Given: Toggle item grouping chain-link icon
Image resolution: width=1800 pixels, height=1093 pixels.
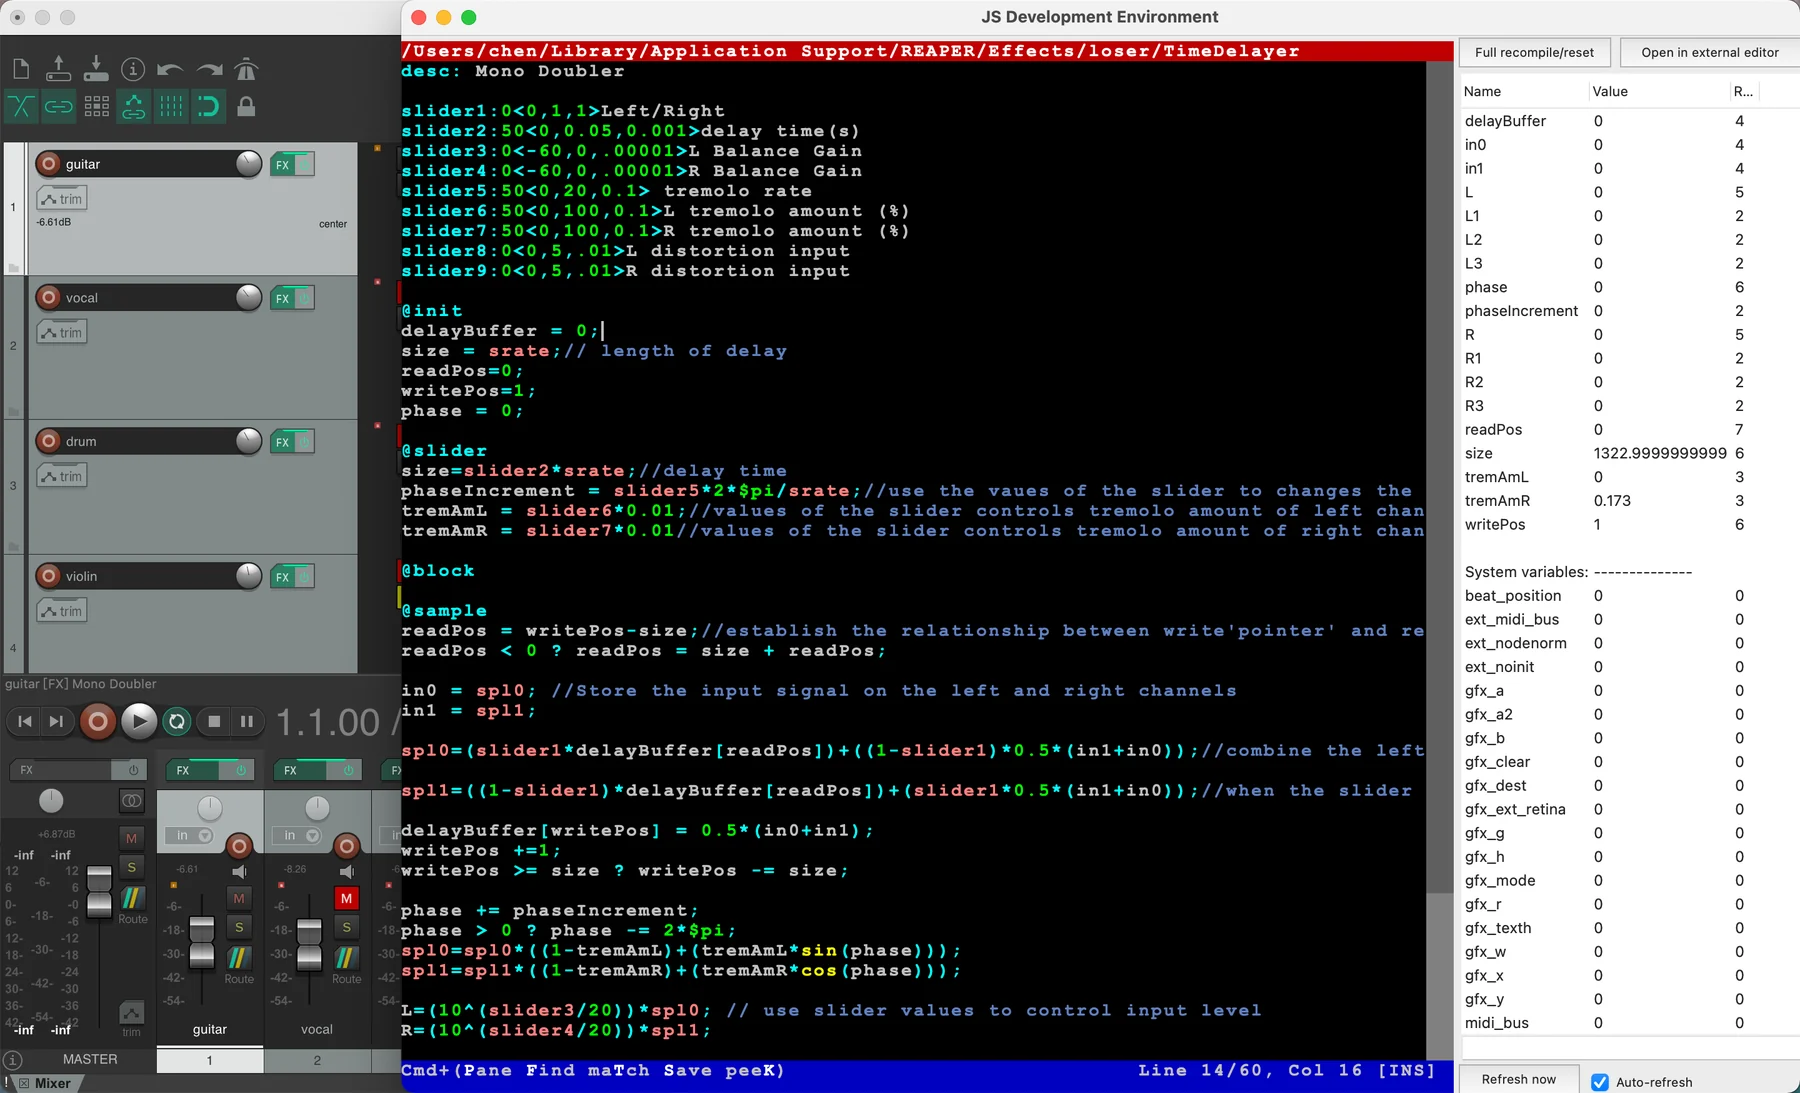Looking at the screenshot, I should pyautogui.click(x=58, y=106).
